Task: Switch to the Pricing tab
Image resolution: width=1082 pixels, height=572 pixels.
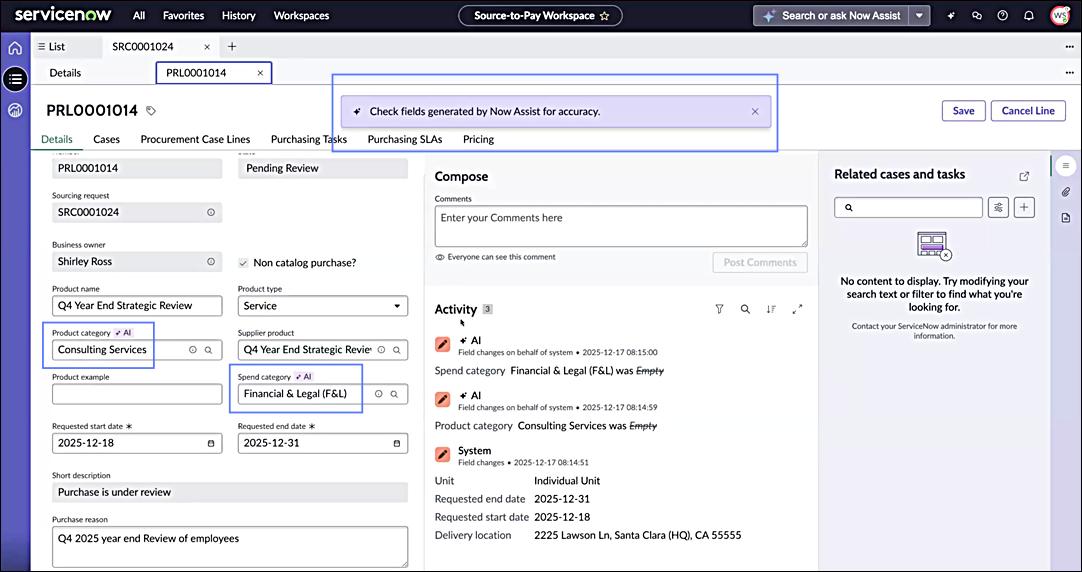Action: [x=478, y=139]
